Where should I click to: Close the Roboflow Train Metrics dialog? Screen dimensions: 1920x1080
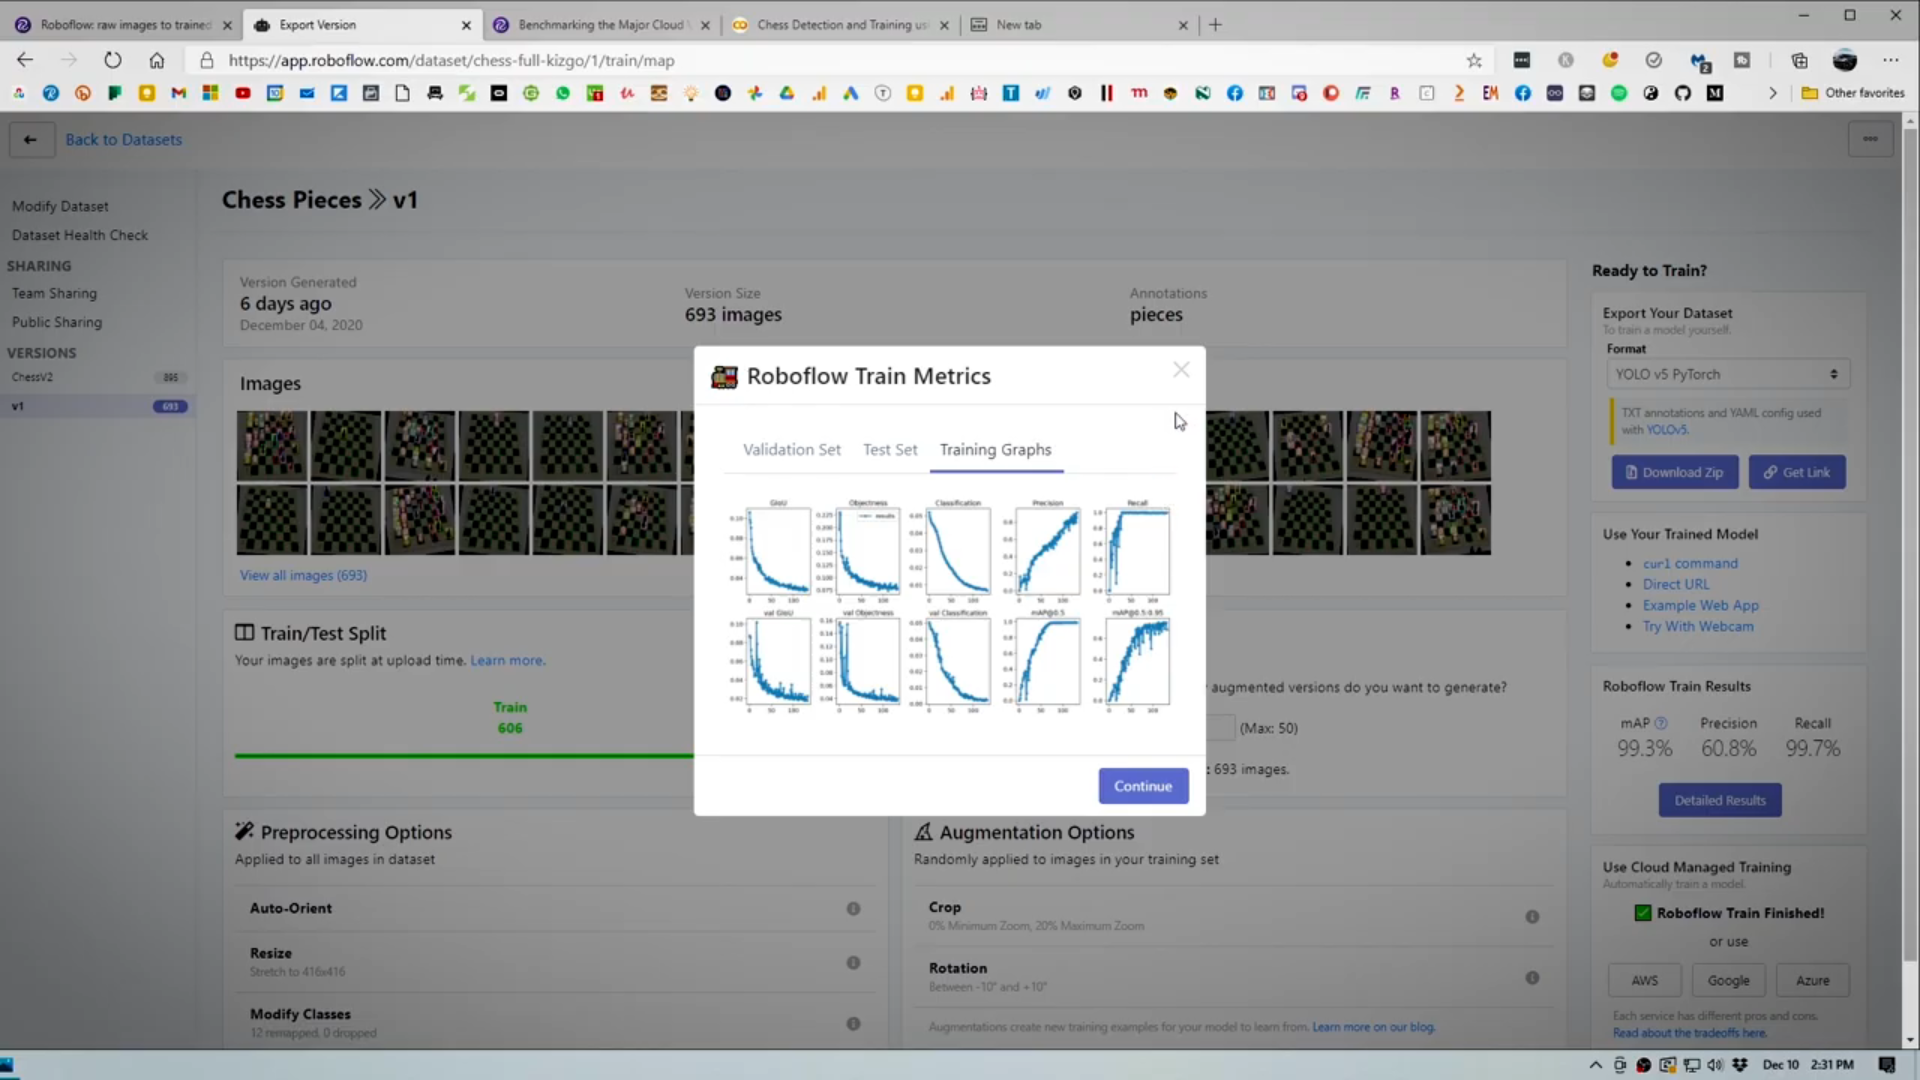pyautogui.click(x=1181, y=370)
